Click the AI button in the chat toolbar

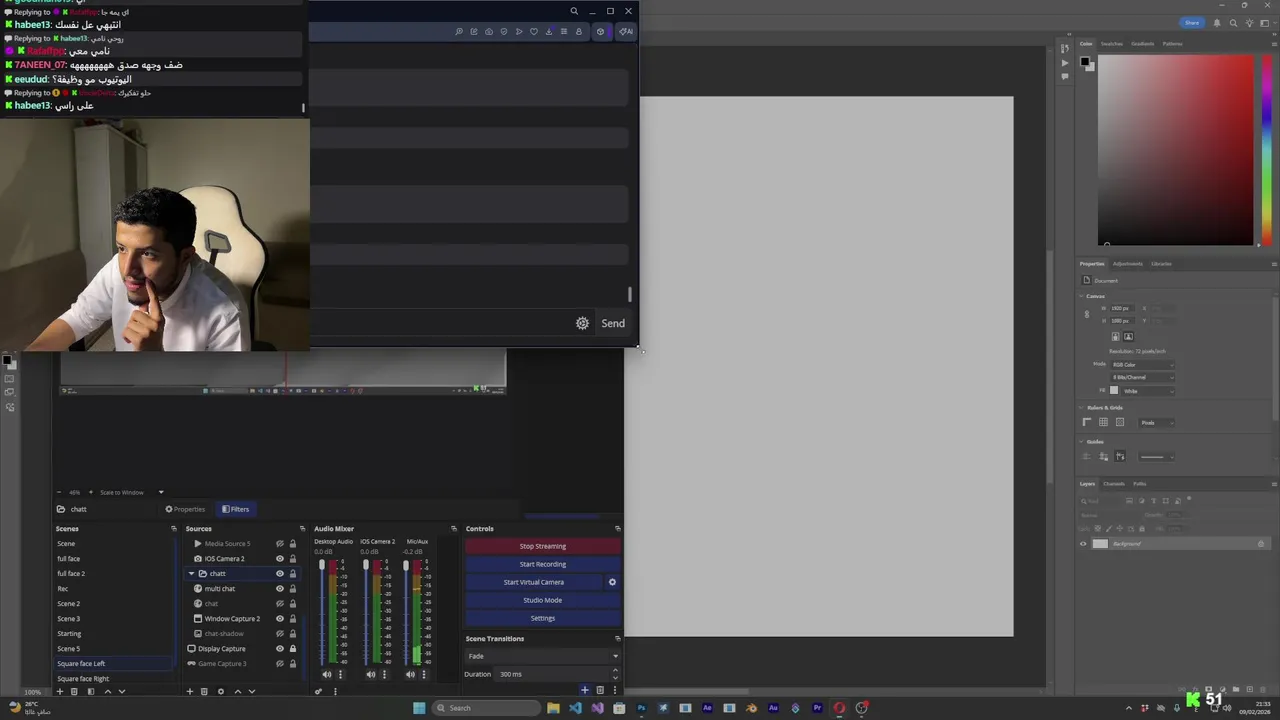click(x=625, y=31)
